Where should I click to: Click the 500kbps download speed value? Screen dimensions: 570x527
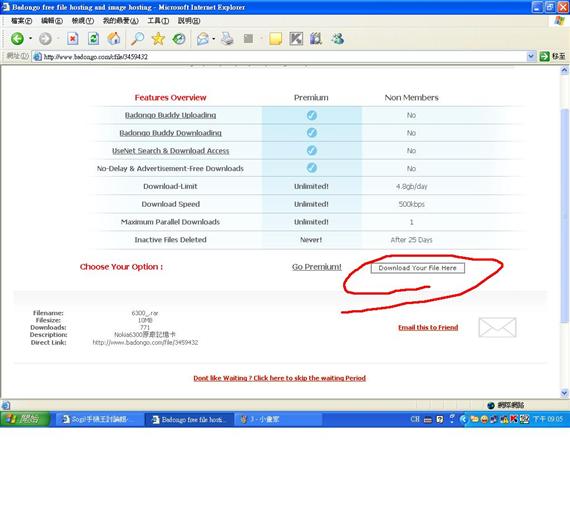412,204
